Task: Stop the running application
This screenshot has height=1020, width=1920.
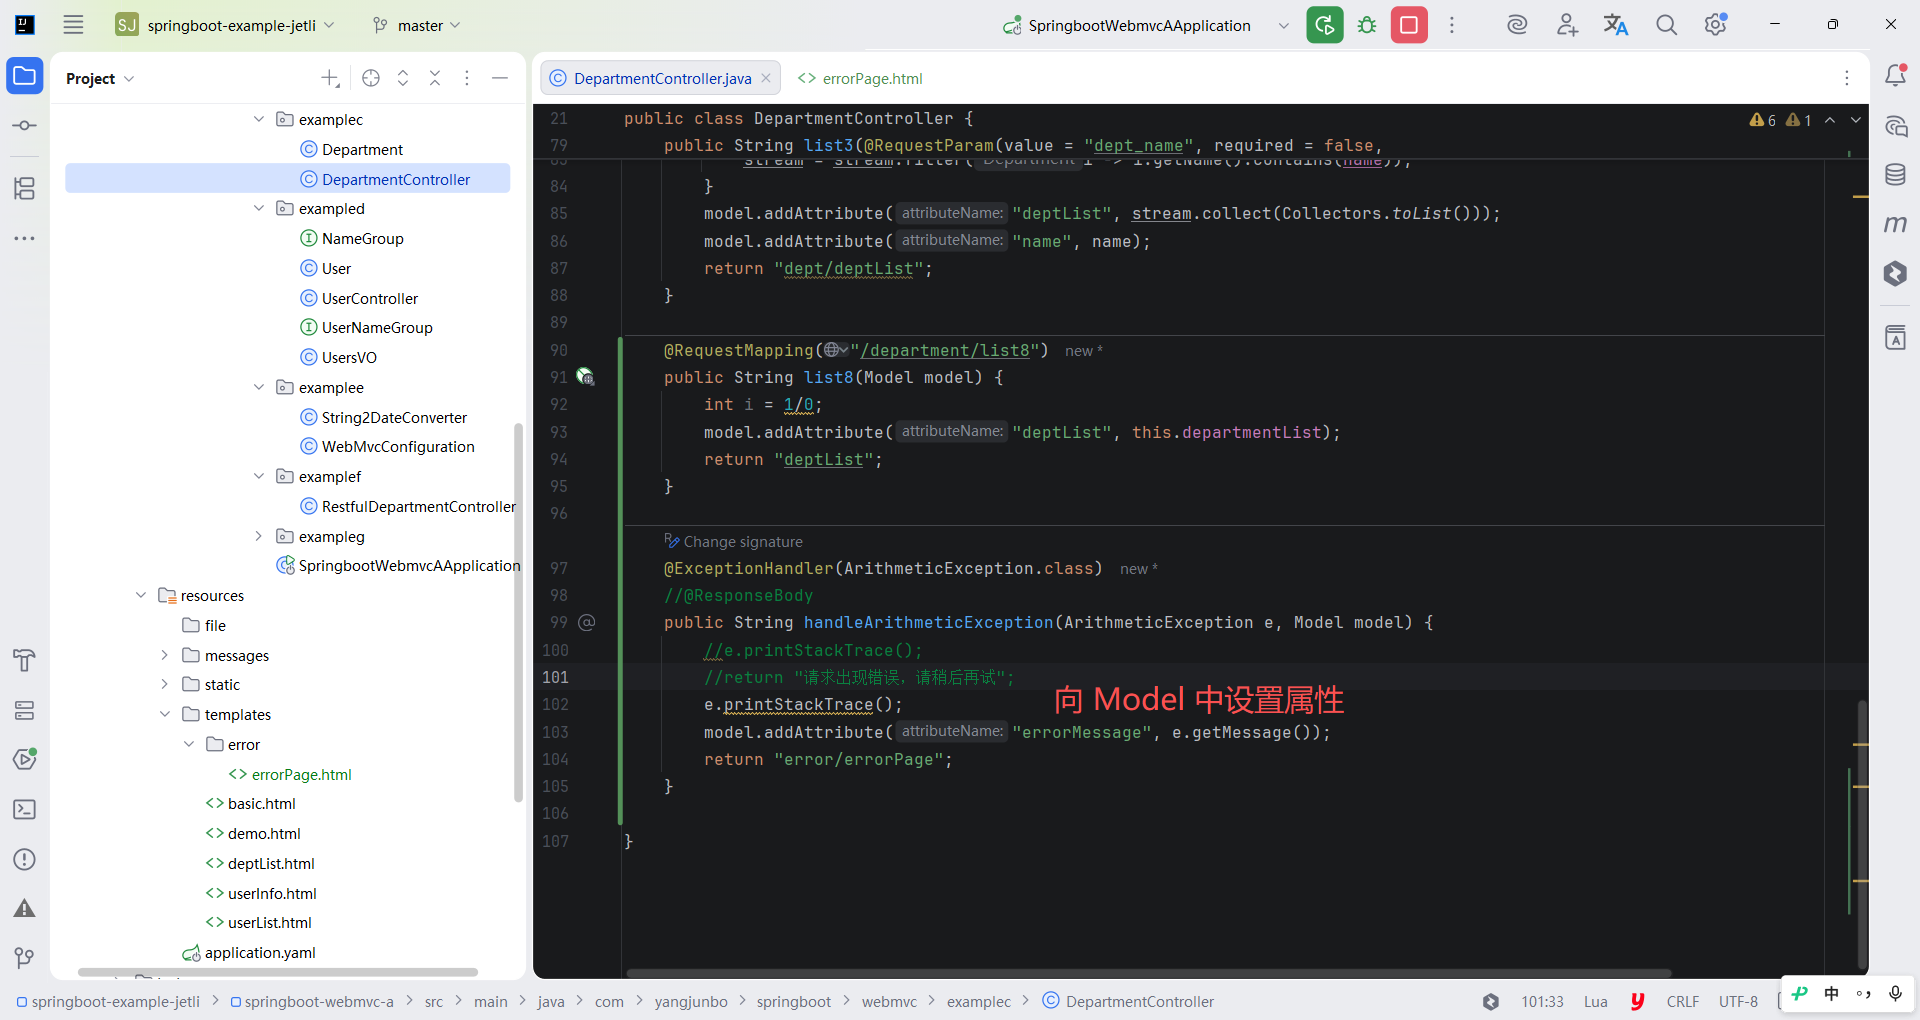Action: click(1409, 25)
